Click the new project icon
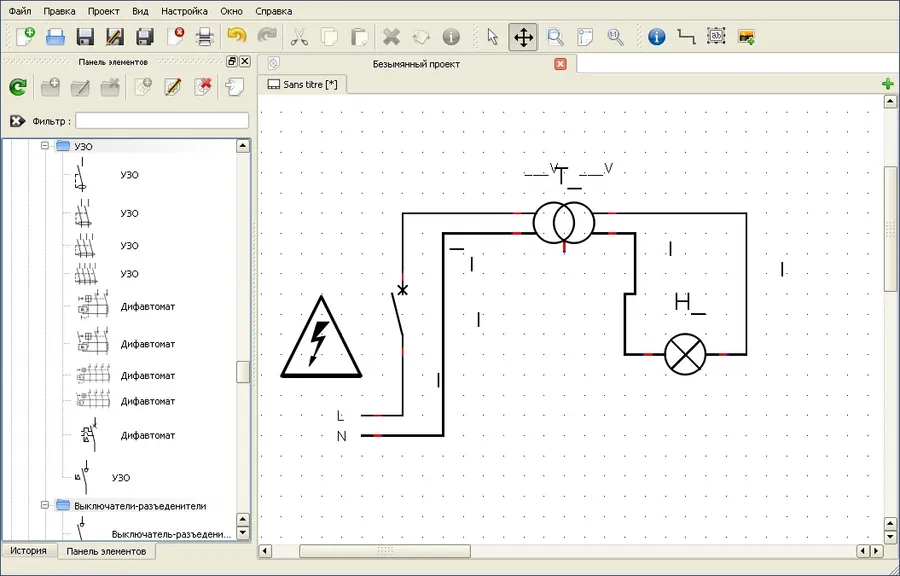The width and height of the screenshot is (900, 576). 25,37
